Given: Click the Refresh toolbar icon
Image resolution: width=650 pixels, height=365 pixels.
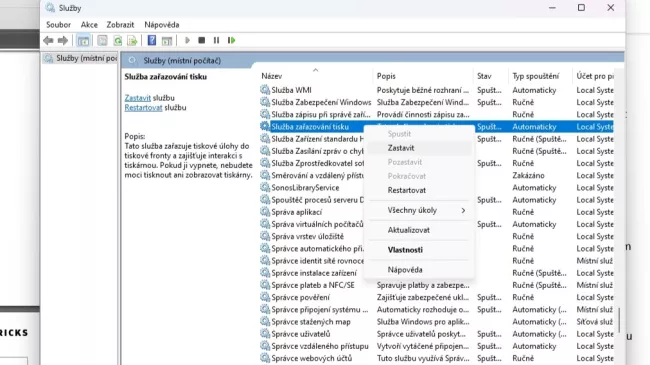Looking at the screenshot, I should pos(118,41).
